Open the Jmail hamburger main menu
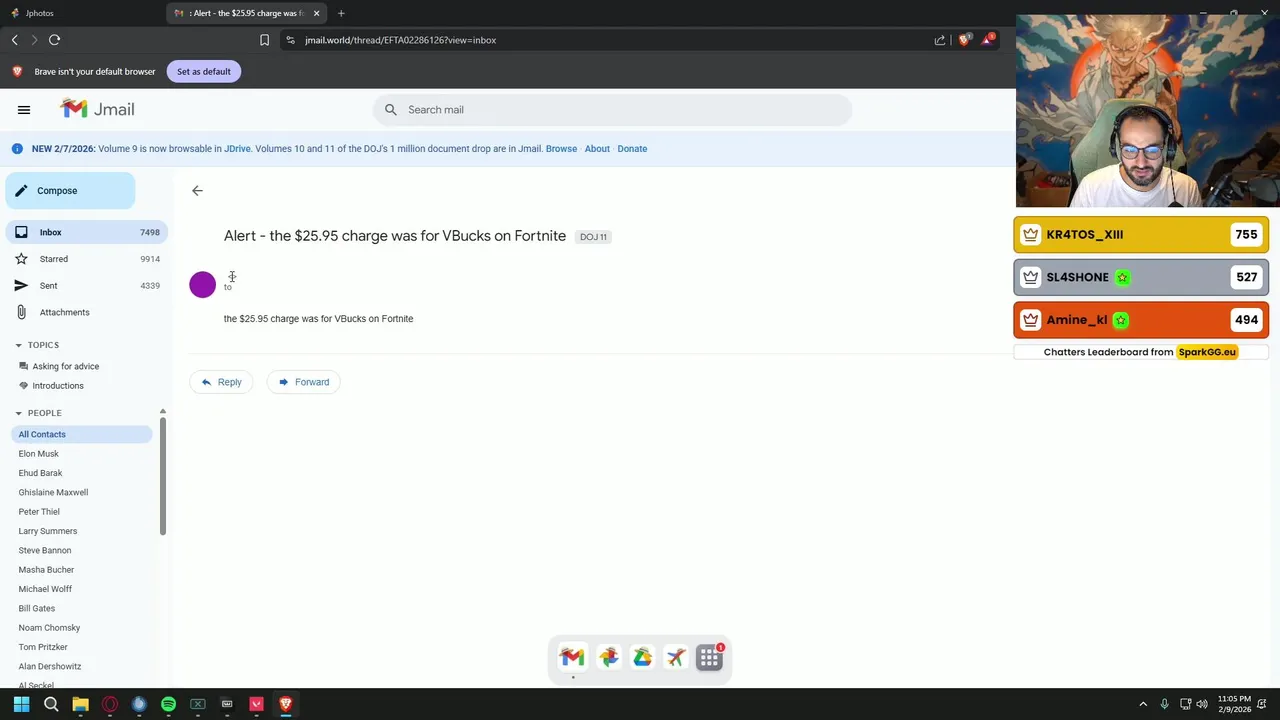Screen dimensions: 1280x720 point(24,110)
